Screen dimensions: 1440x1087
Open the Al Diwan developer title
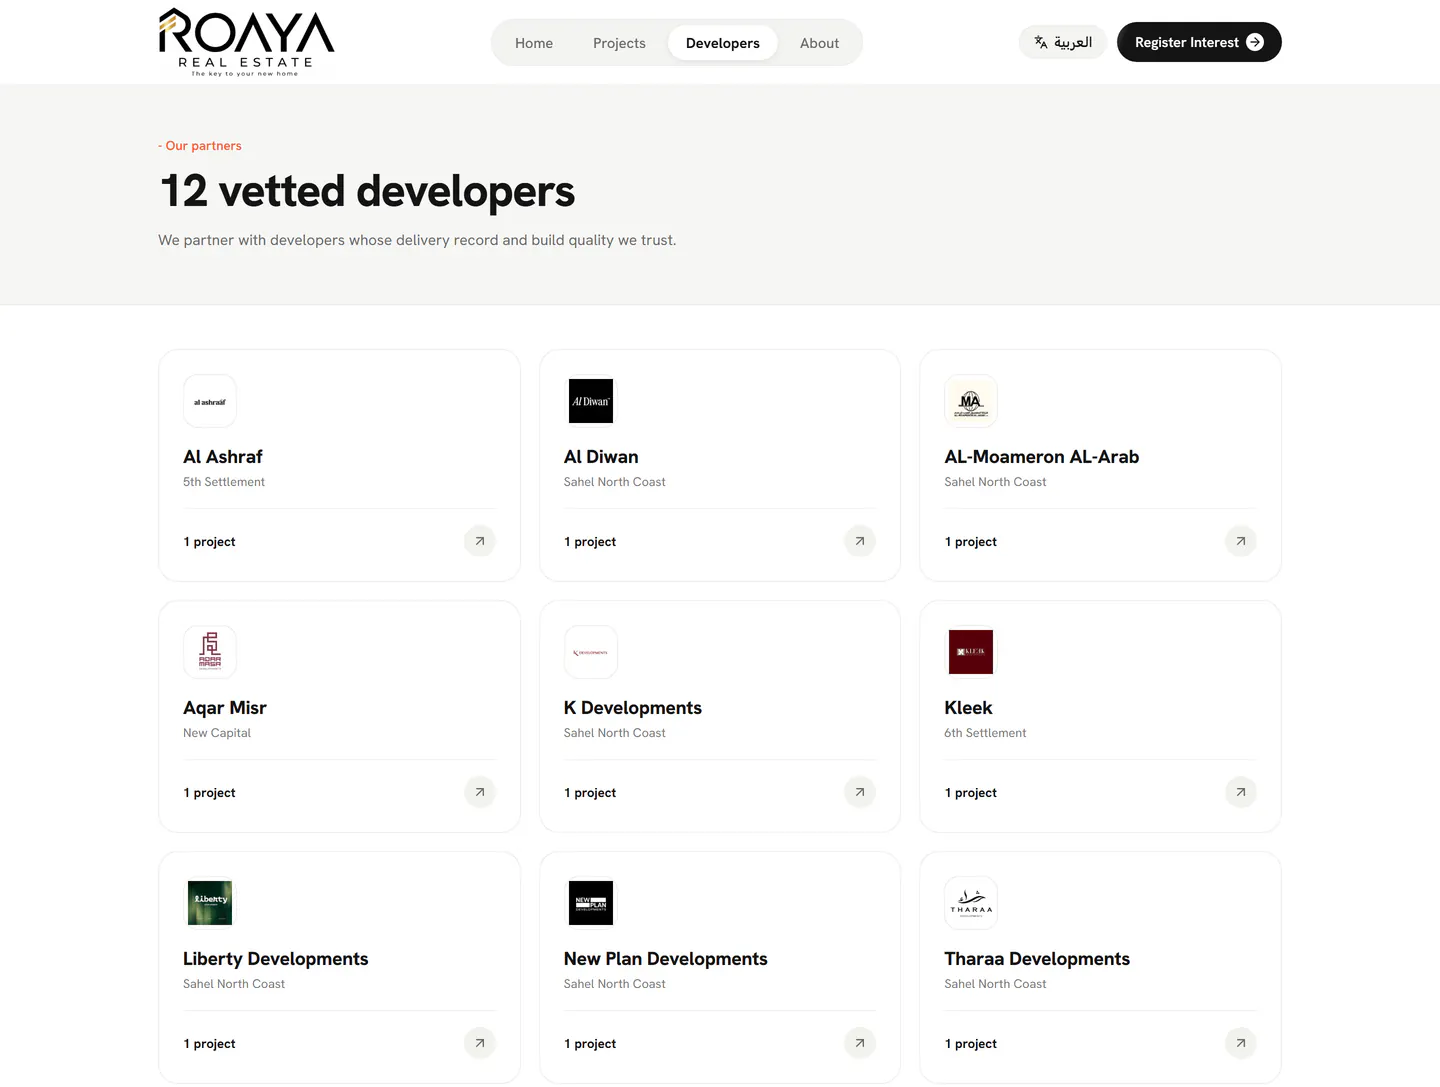pyautogui.click(x=601, y=457)
